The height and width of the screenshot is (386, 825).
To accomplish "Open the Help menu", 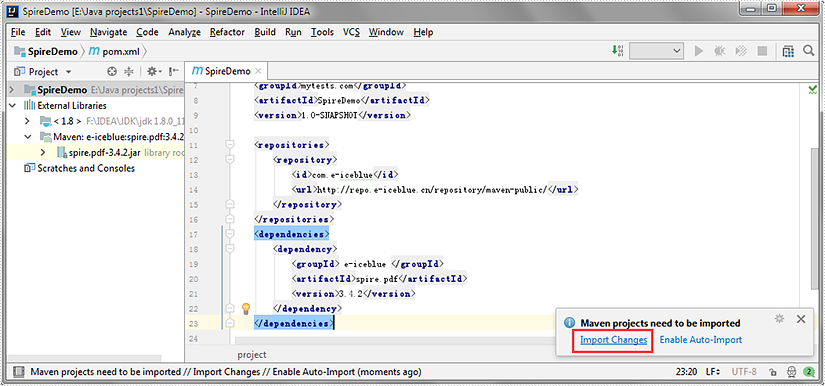I will [423, 32].
